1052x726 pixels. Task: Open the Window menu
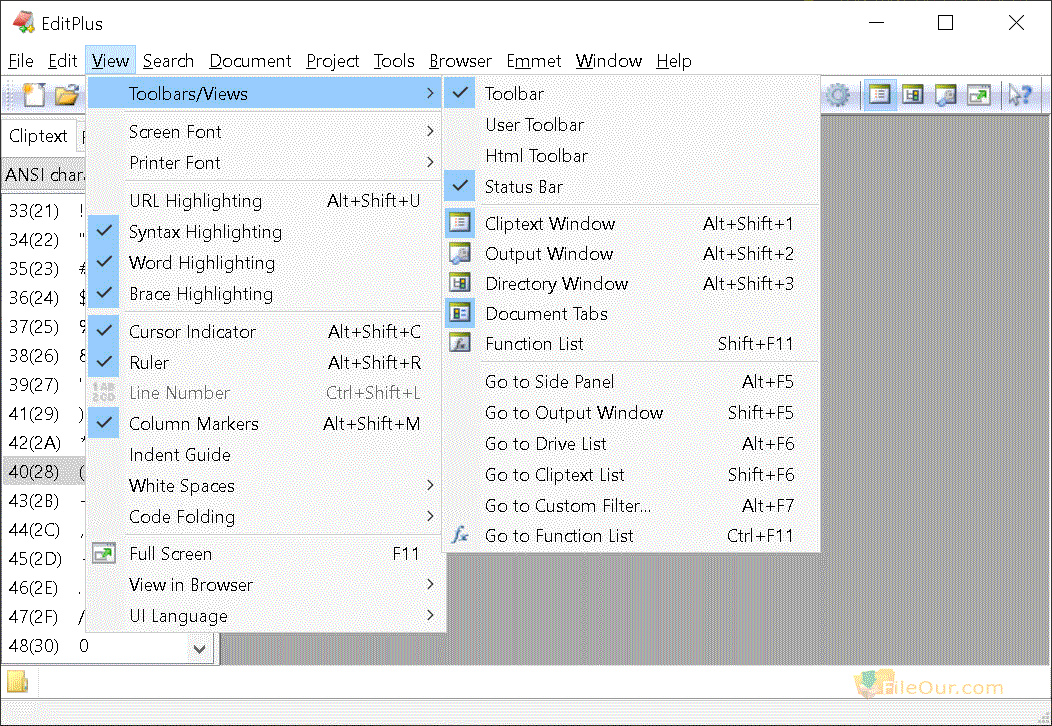coord(609,61)
